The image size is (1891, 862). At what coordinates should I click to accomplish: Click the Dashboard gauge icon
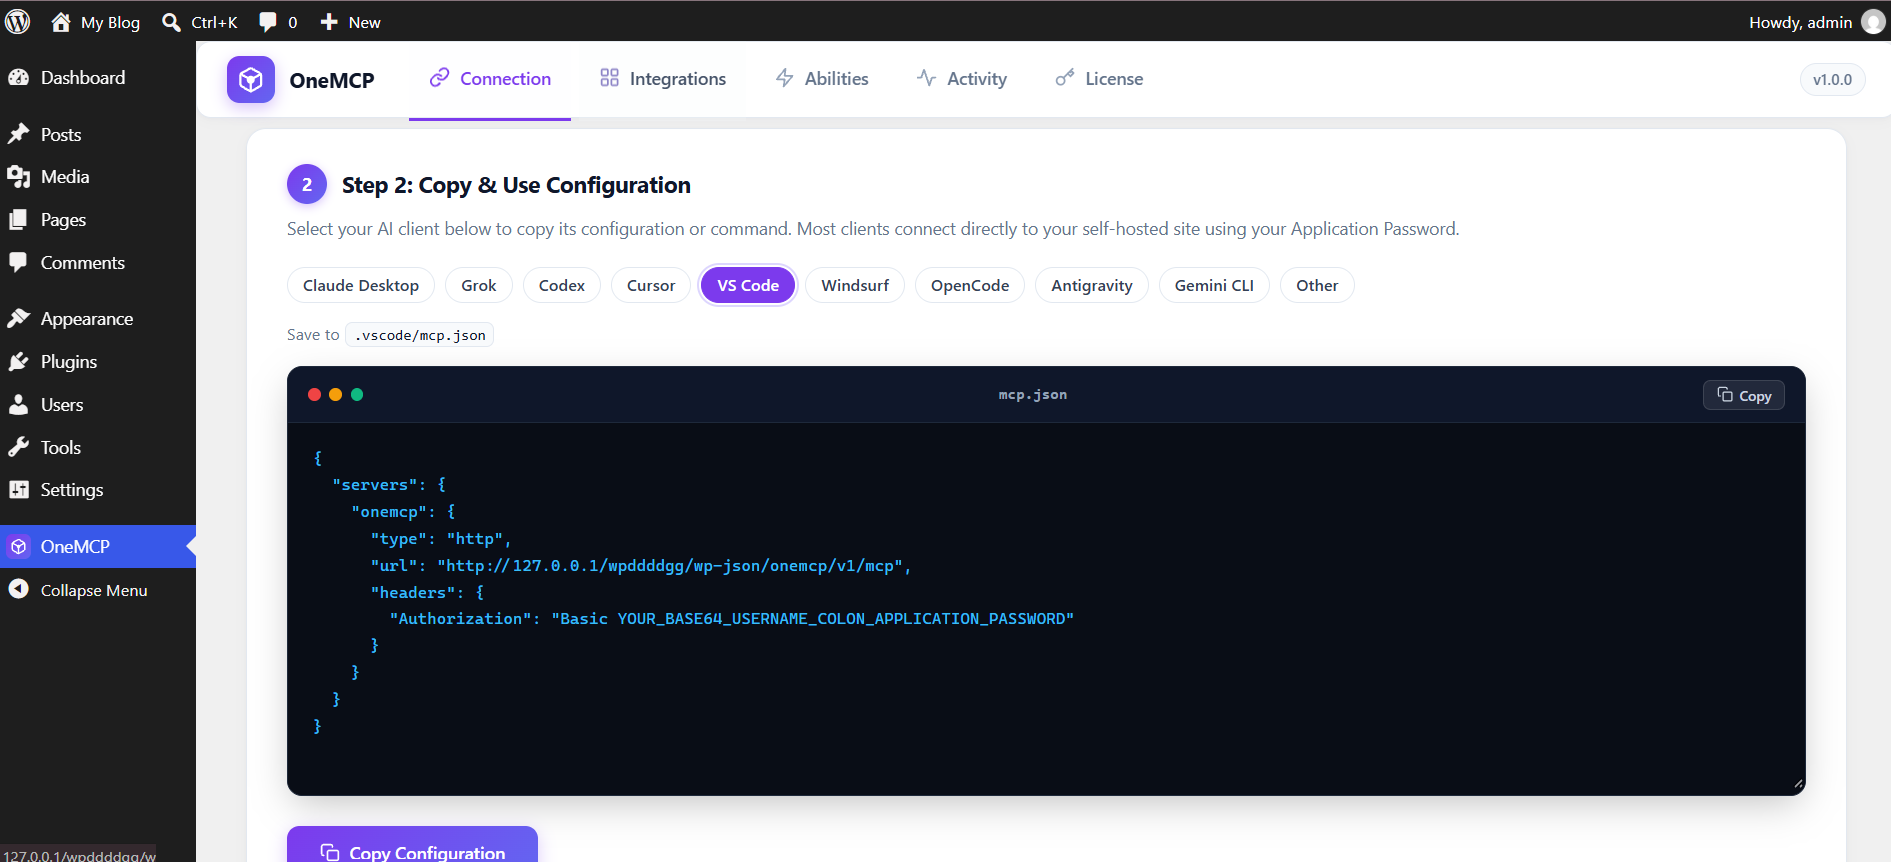pyautogui.click(x=19, y=77)
